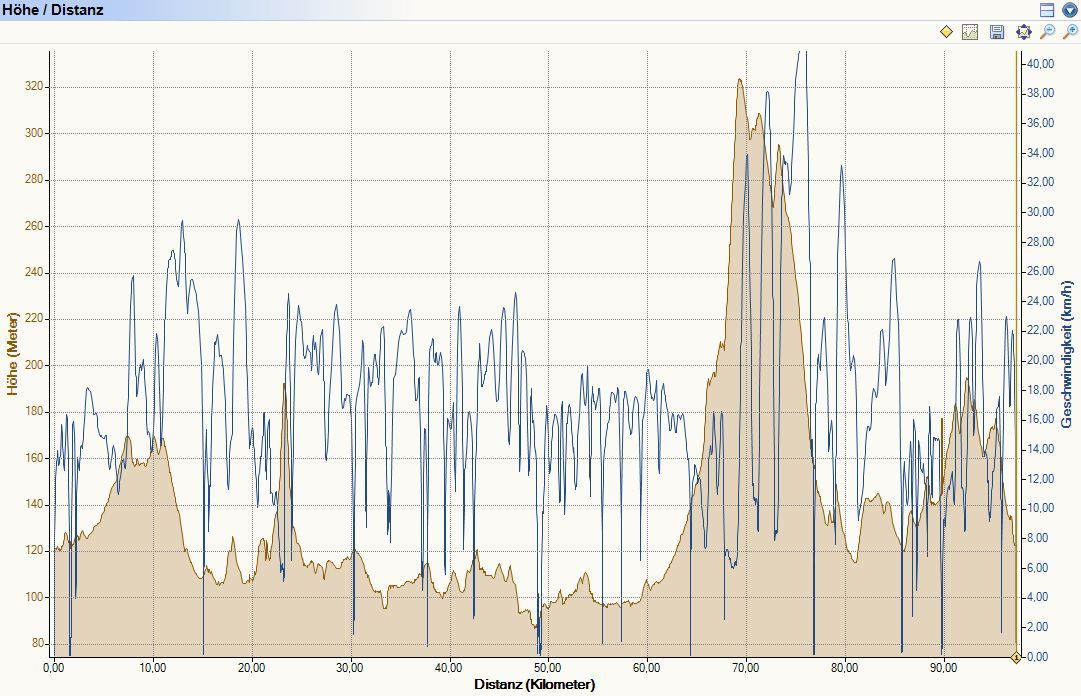Click the elevation spike near 23 km

point(284,384)
